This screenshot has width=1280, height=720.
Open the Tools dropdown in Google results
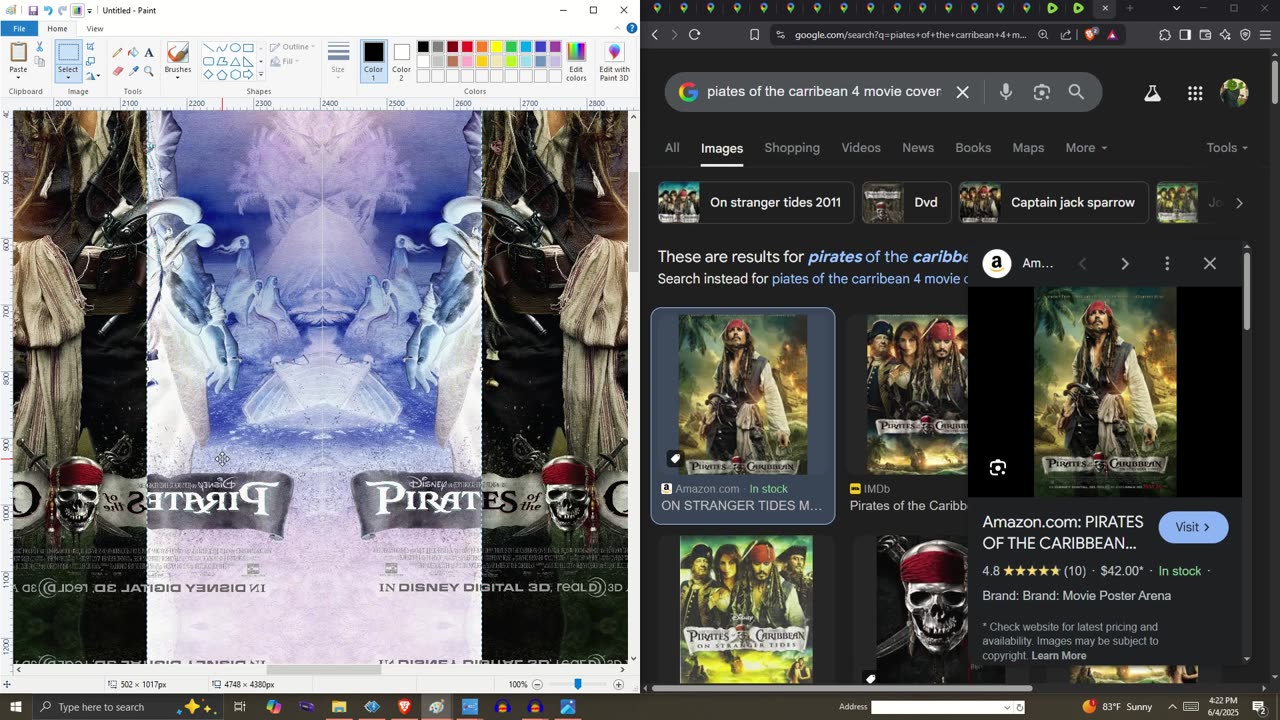1227,148
